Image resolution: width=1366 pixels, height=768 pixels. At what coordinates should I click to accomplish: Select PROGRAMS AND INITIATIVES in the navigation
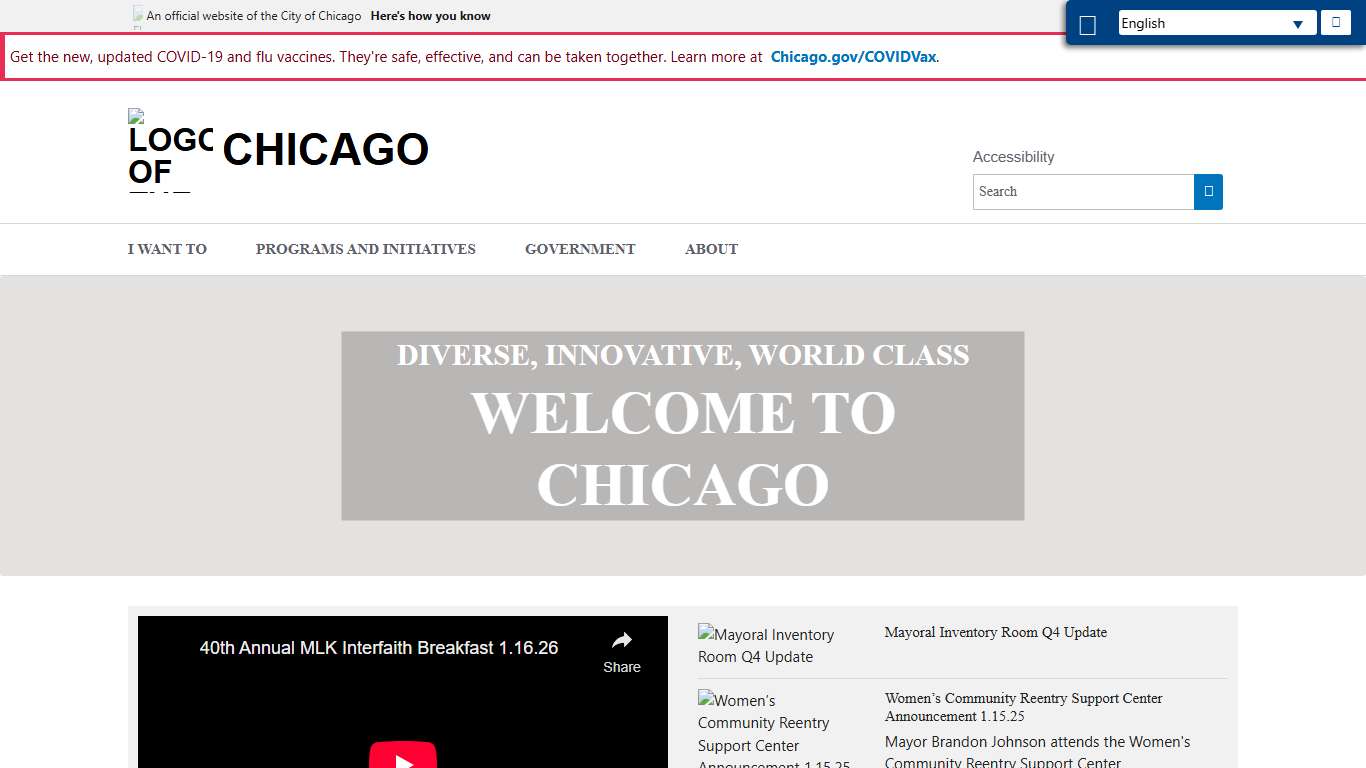(x=366, y=249)
